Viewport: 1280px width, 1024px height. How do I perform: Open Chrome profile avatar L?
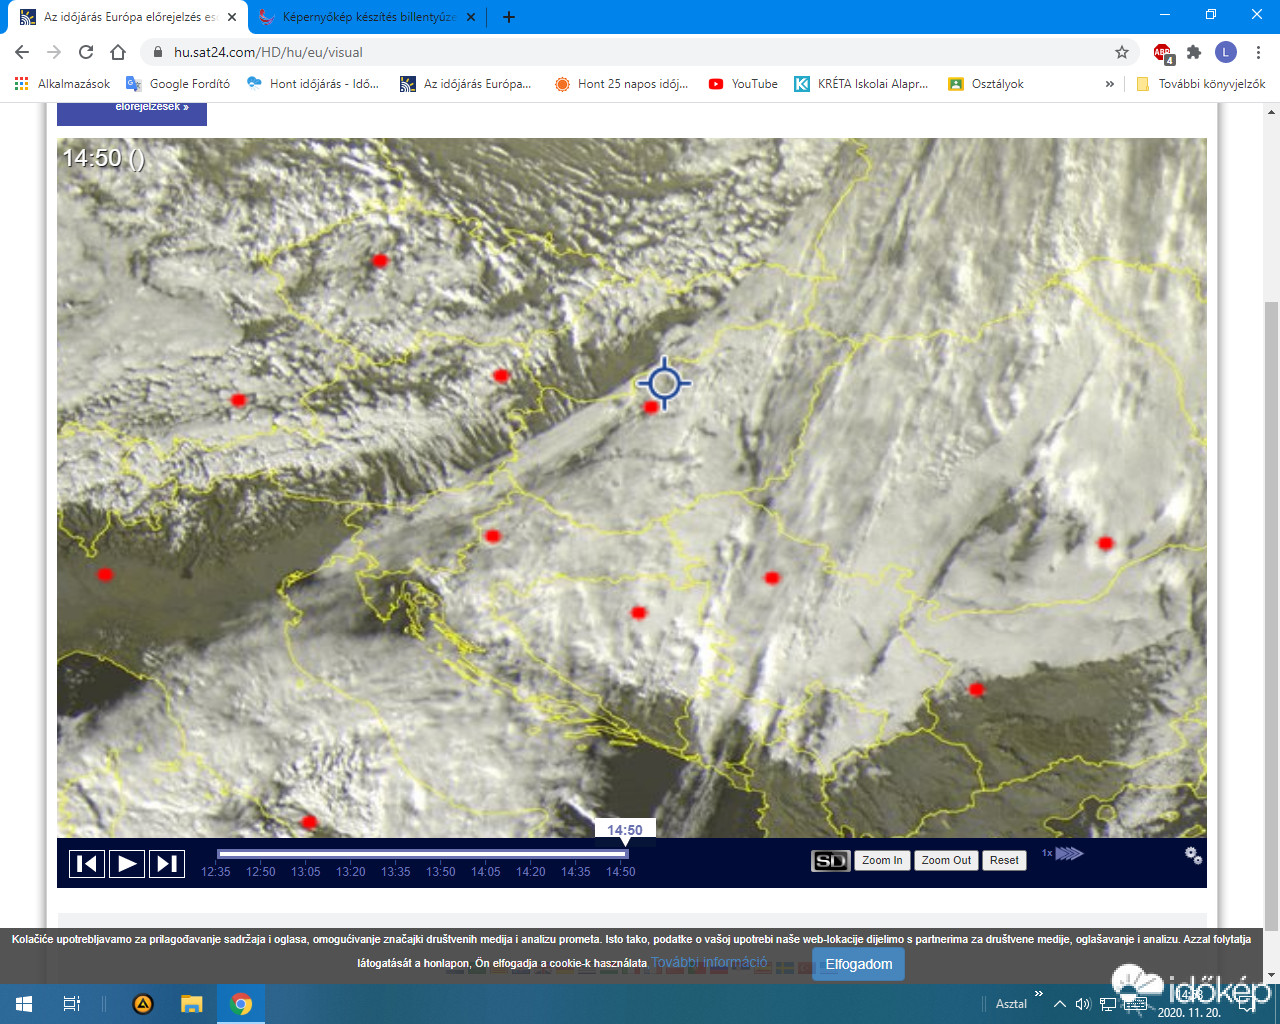point(1226,52)
